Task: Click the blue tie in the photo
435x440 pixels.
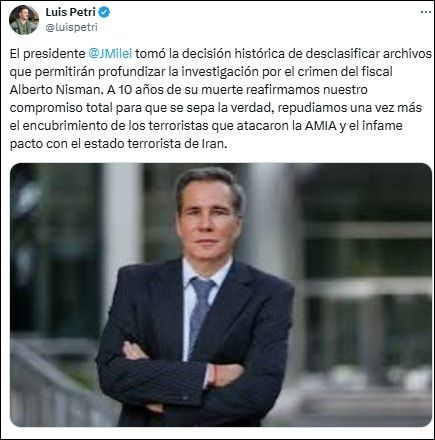Action: click(201, 313)
